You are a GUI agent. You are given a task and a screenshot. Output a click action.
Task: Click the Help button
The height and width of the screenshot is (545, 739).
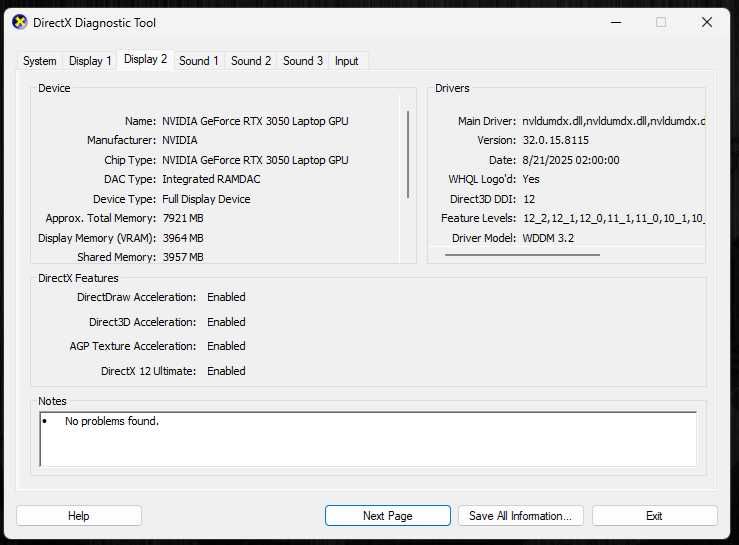(x=79, y=516)
